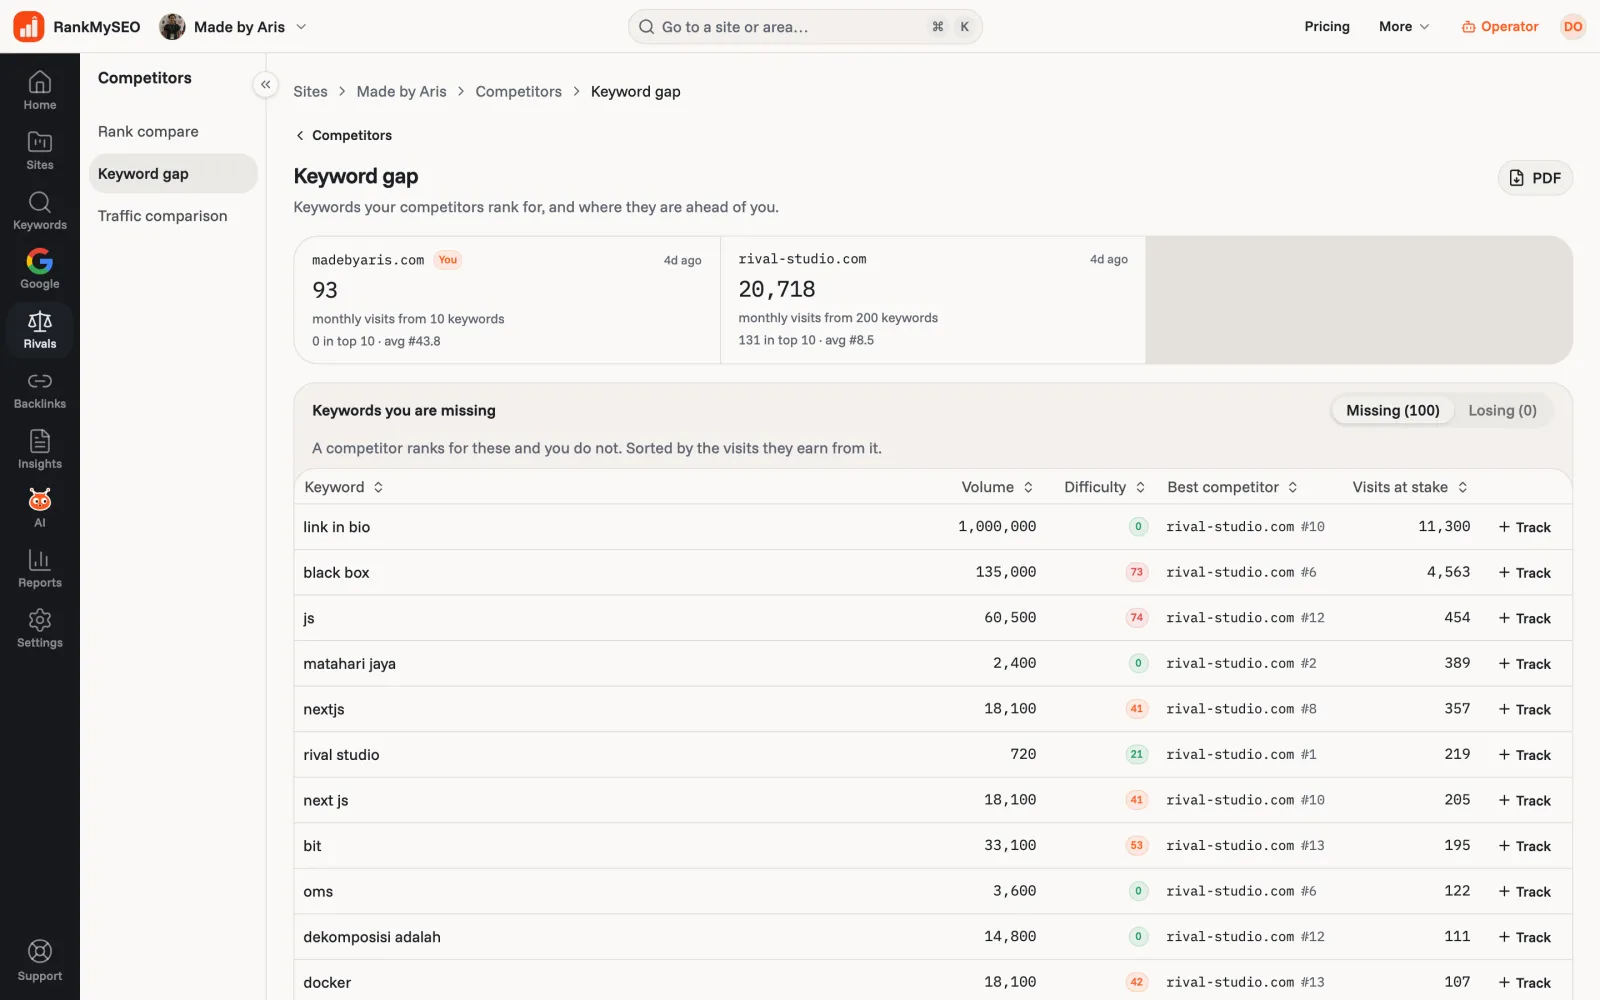Open Rivals section in sidebar

[40, 330]
